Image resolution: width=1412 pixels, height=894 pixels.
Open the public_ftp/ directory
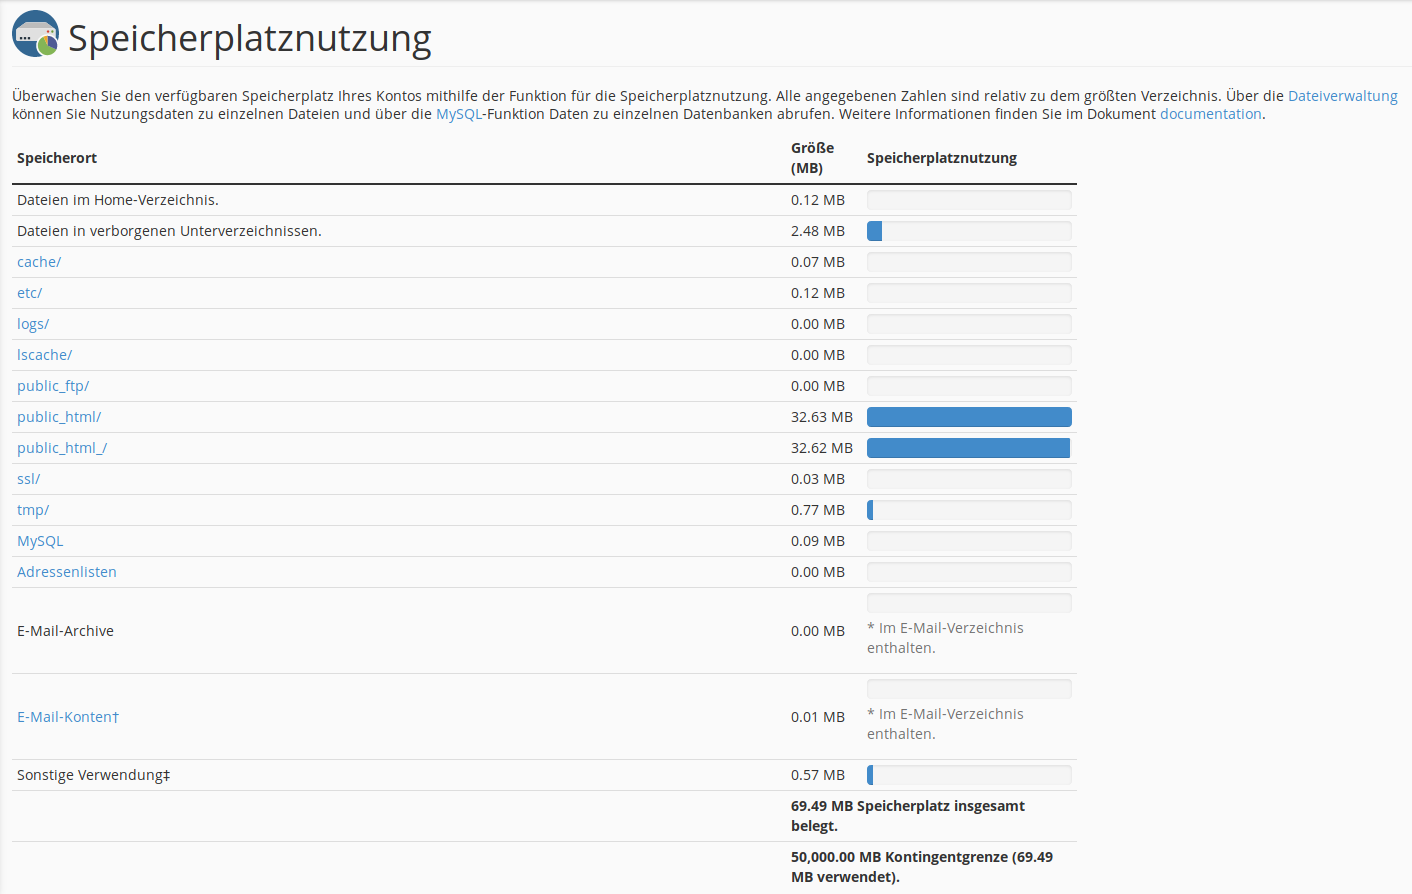click(x=53, y=386)
